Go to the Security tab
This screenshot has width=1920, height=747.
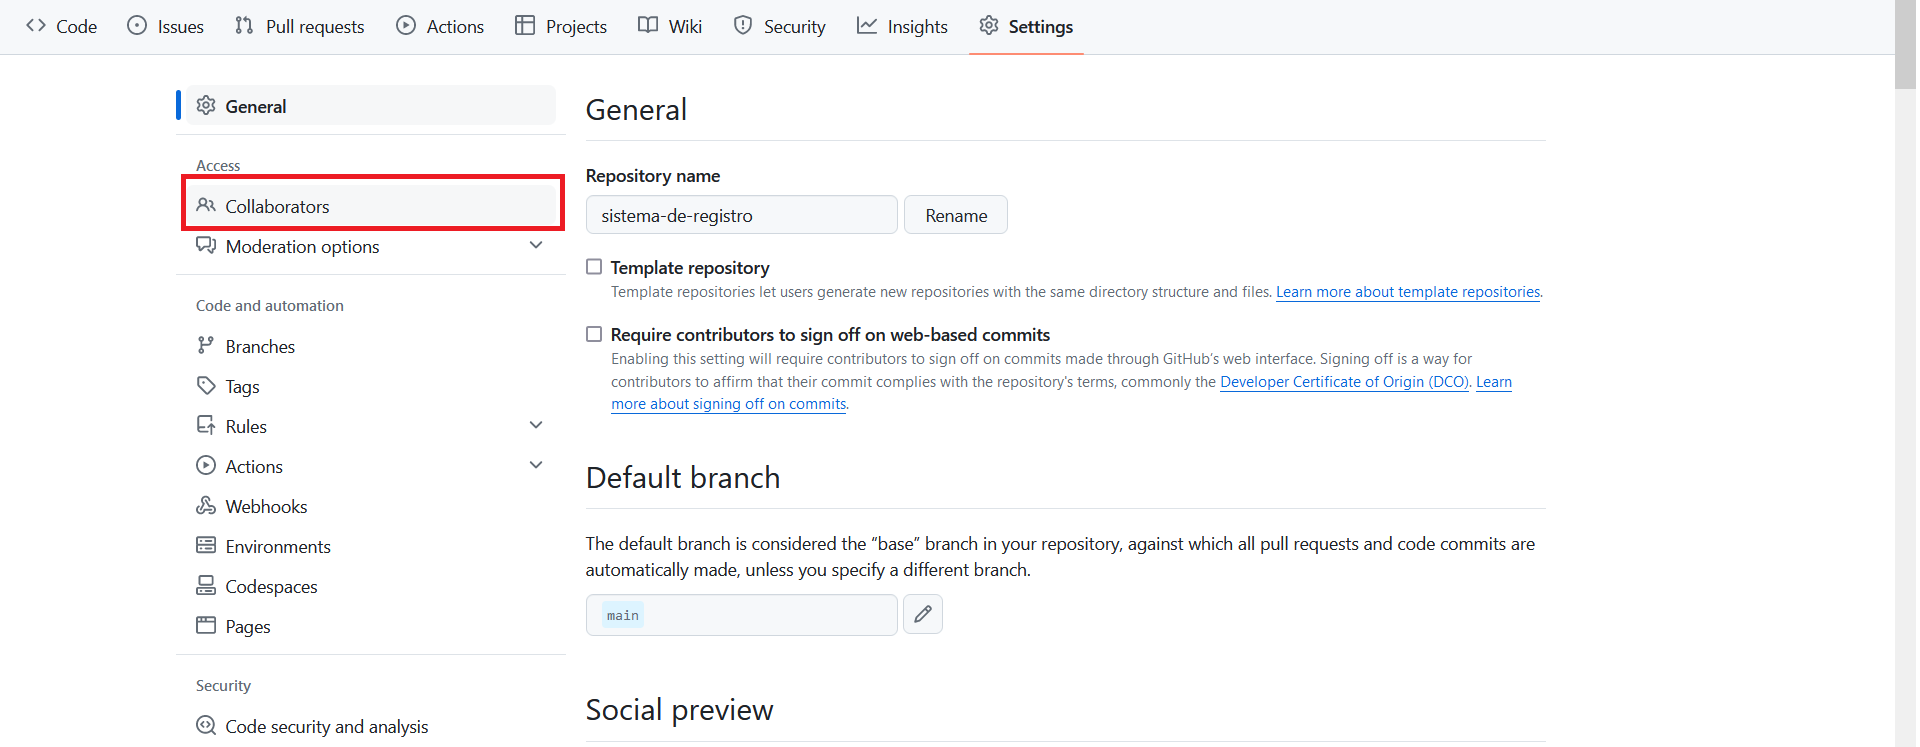[x=780, y=26]
